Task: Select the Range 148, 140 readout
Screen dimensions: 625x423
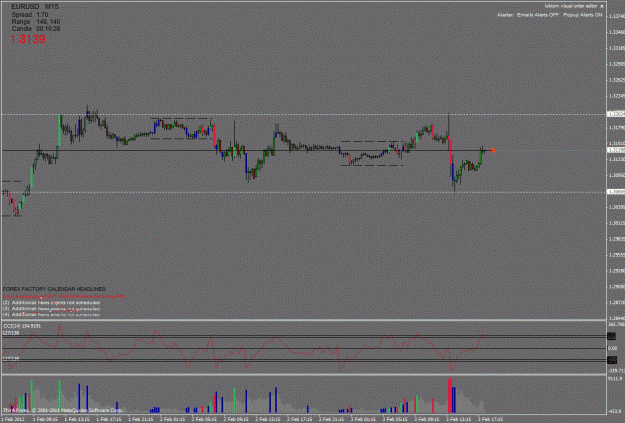Action: pyautogui.click(x=35, y=22)
